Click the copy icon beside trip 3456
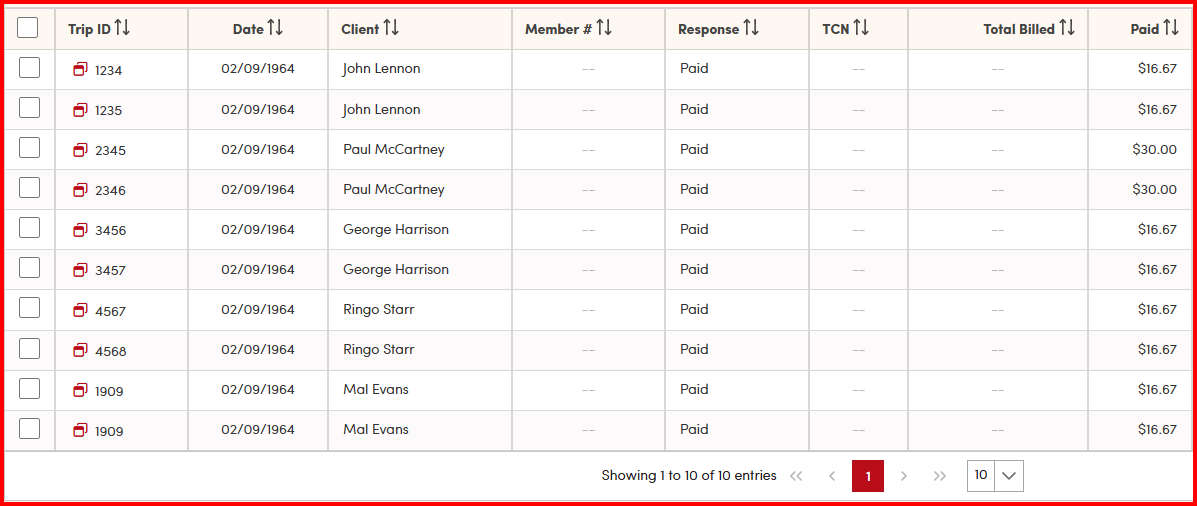 click(80, 229)
